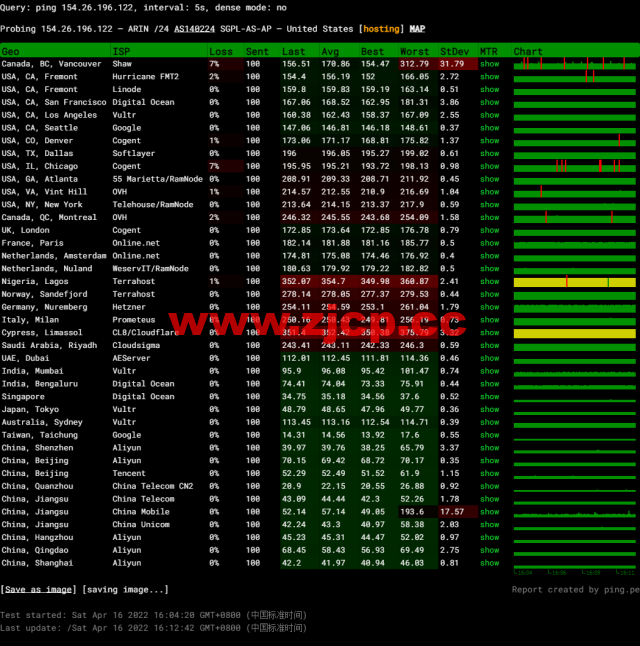Show MTR for San Francisco Digital Ocean
640x646 pixels.
coord(490,102)
